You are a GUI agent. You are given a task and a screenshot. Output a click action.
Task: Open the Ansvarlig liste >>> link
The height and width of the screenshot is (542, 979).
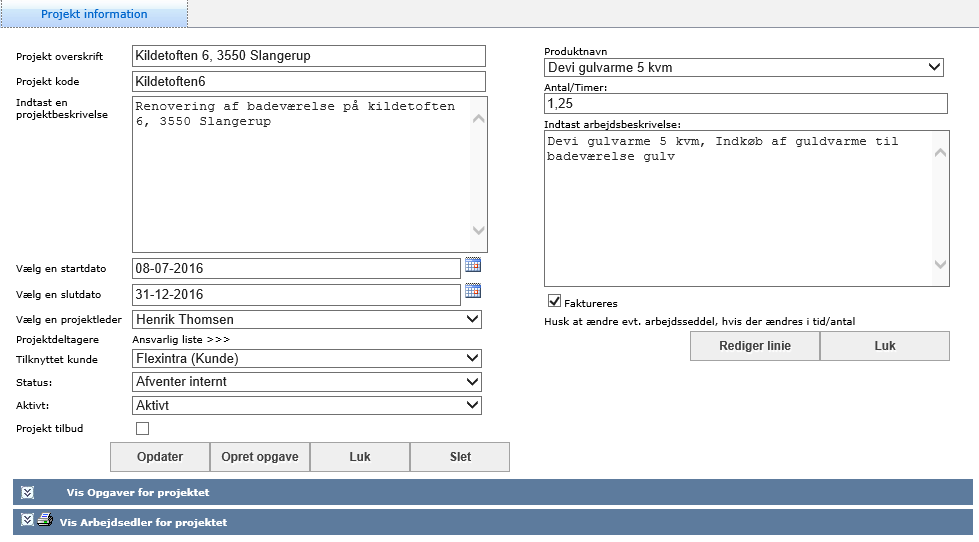(181, 340)
